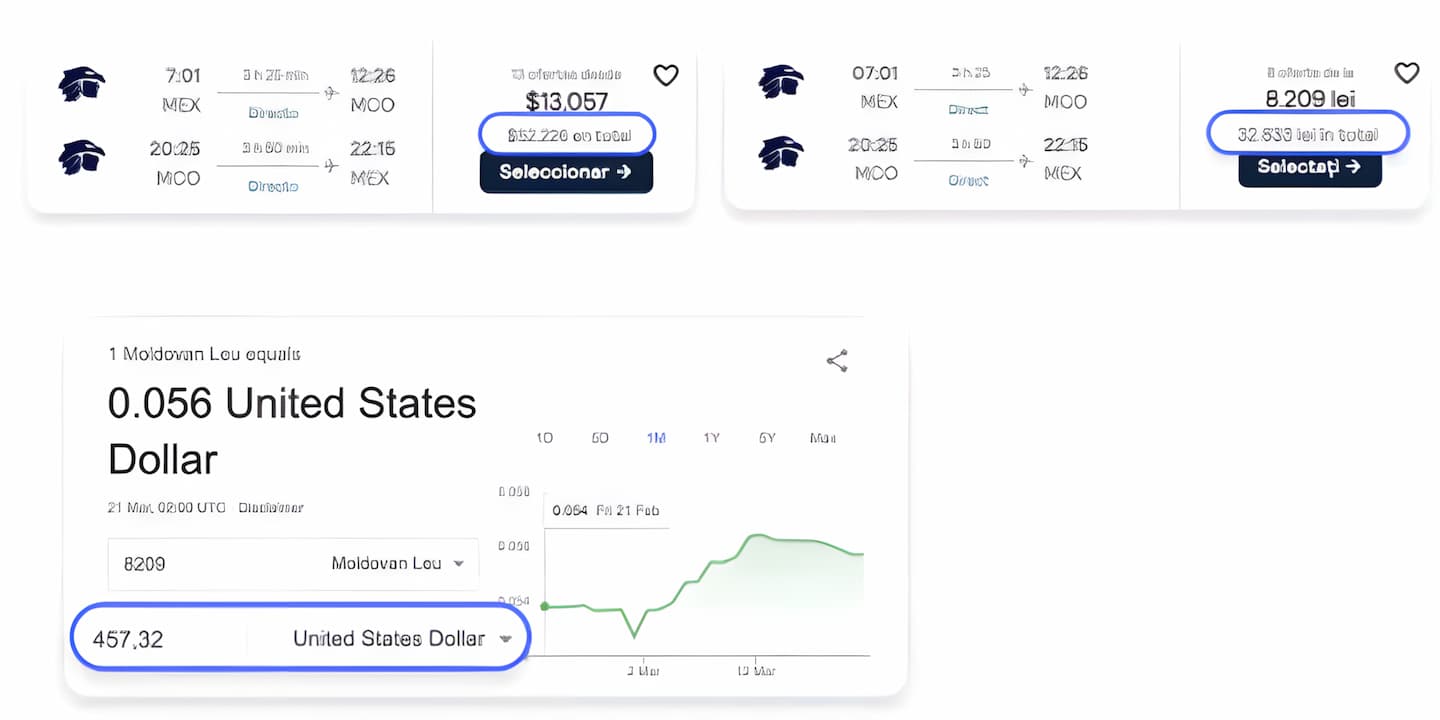Expand the United States Dollar dropdown
Screen dimensions: 1440x720
point(505,639)
